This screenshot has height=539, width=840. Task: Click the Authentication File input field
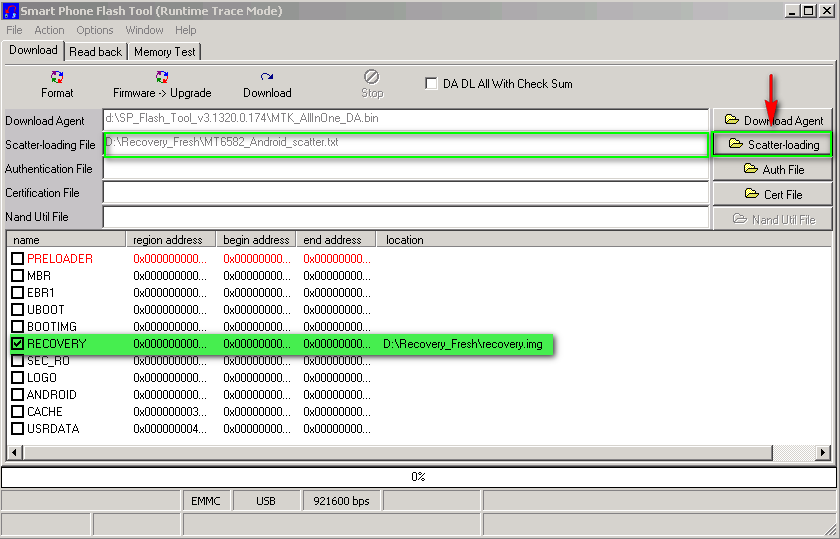(405, 169)
